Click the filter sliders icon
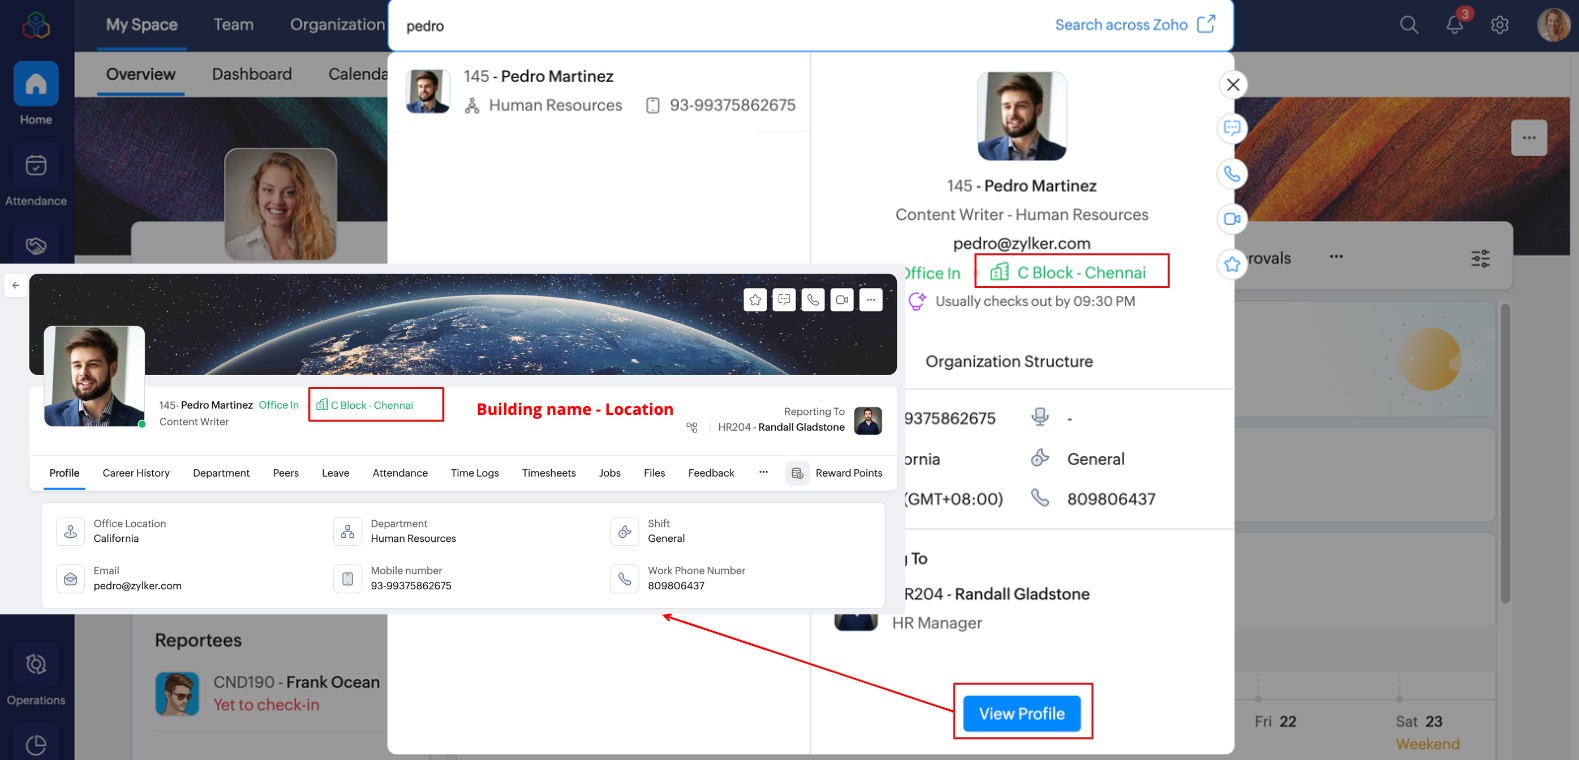The image size is (1579, 760). point(1480,259)
